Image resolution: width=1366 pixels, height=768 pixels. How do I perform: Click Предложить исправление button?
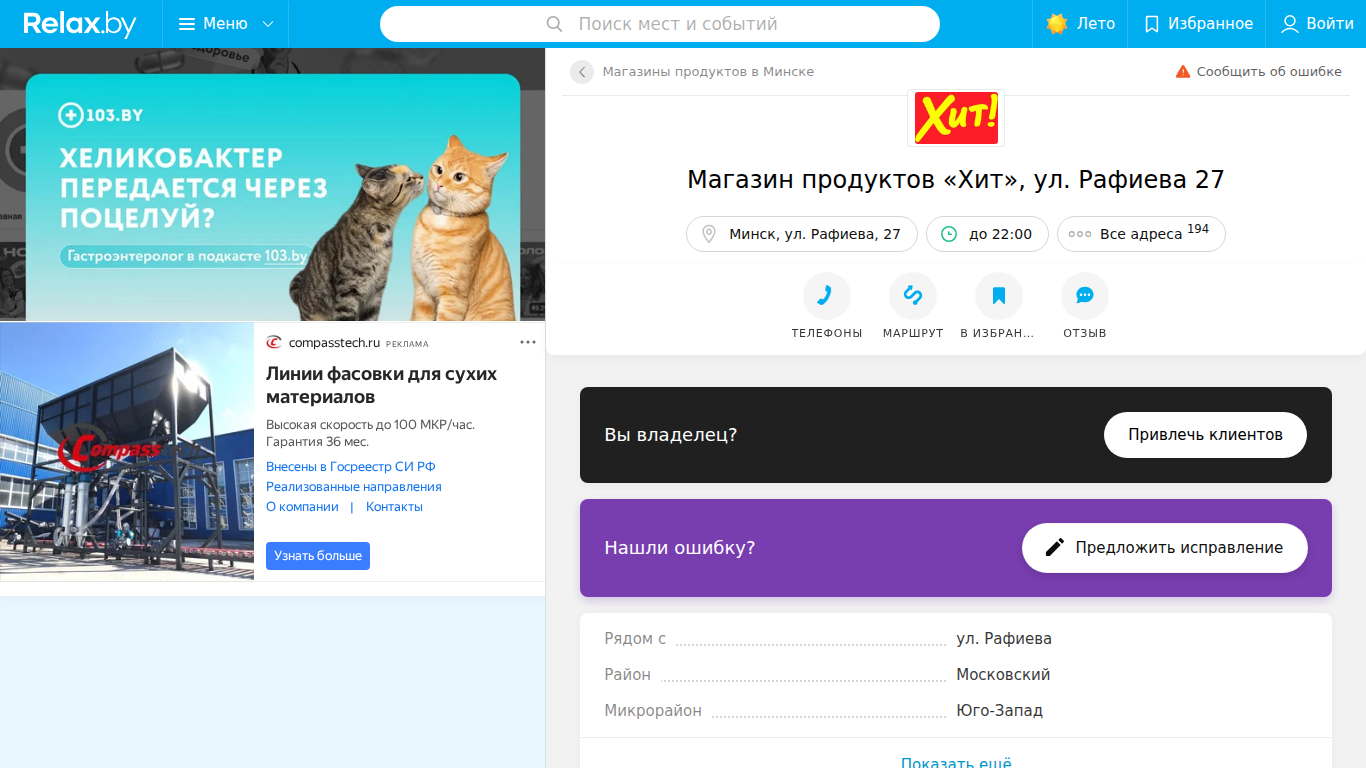[x=1164, y=548]
